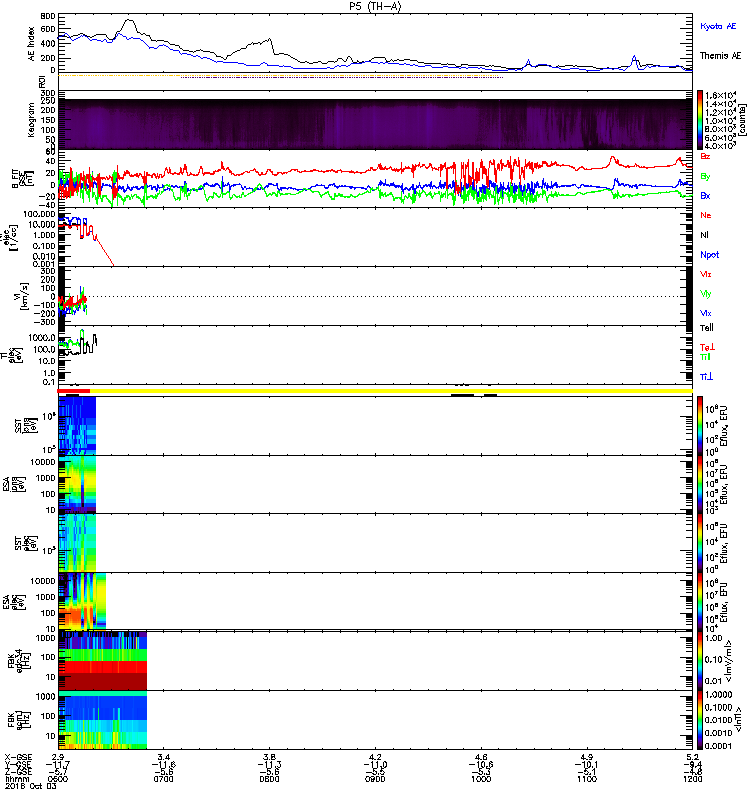The height and width of the screenshot is (800, 750).
Task: Click the red Bz legend label
Action: tap(705, 156)
